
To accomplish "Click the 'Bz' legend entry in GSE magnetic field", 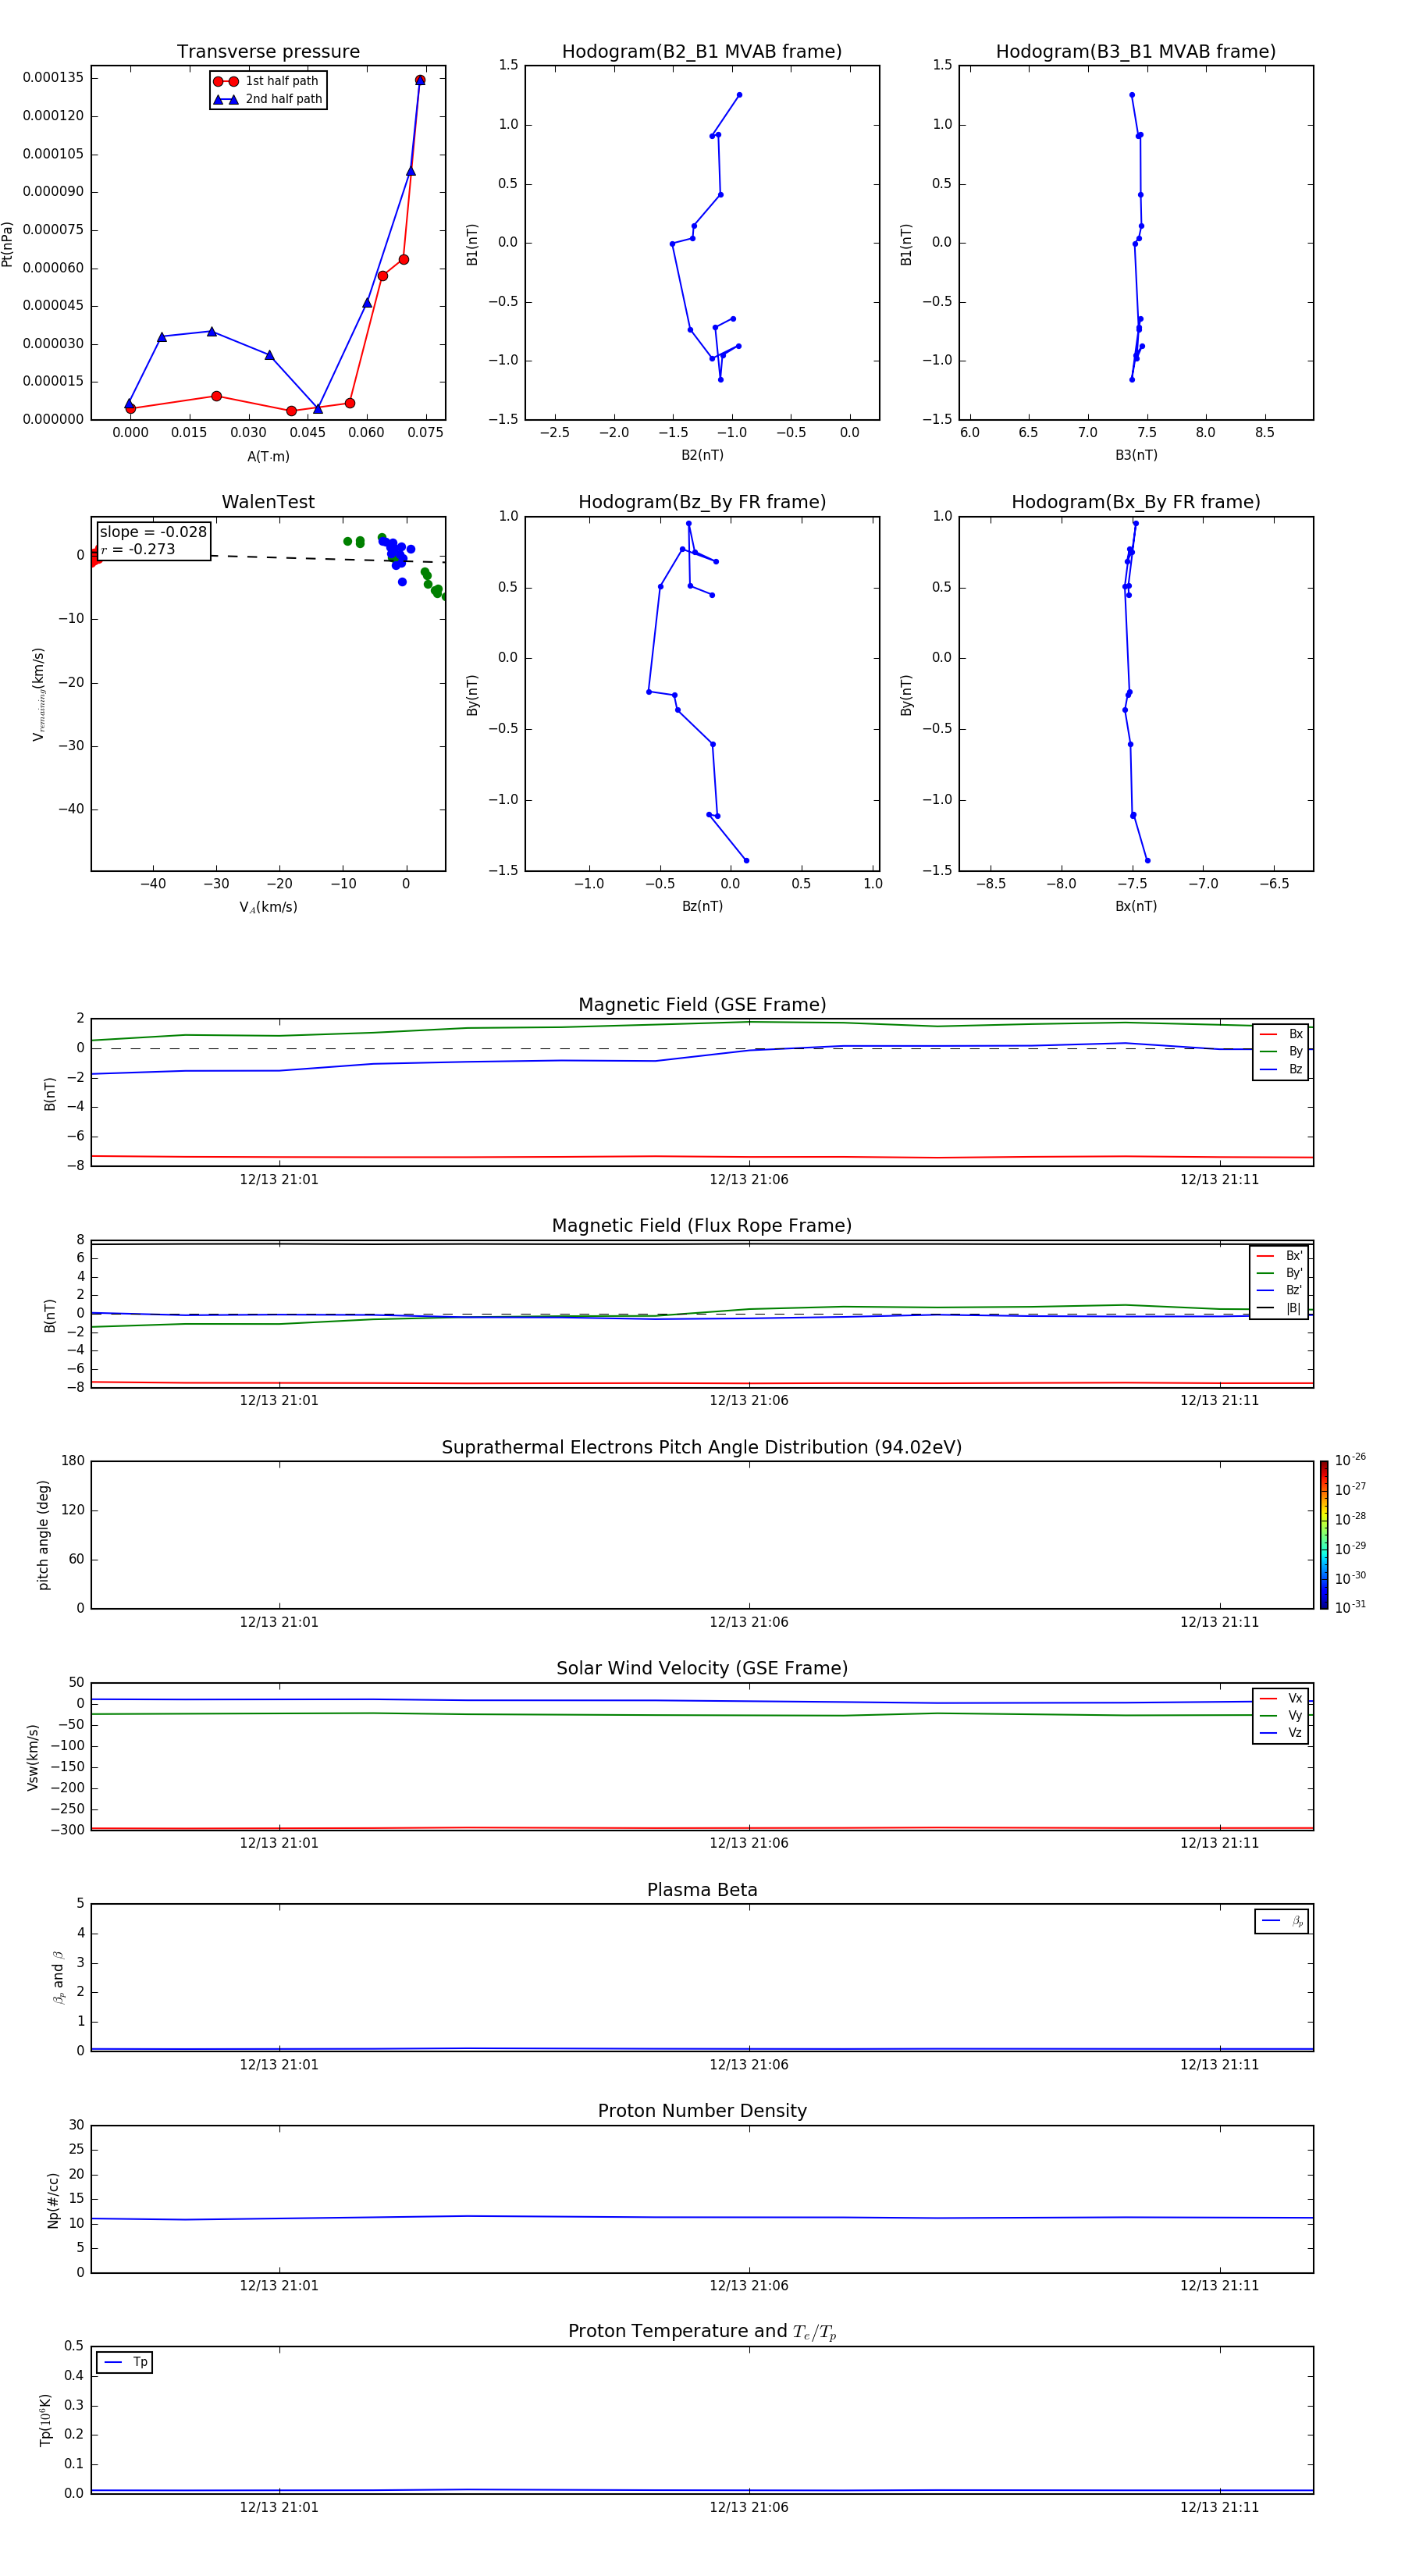I will [1281, 1069].
